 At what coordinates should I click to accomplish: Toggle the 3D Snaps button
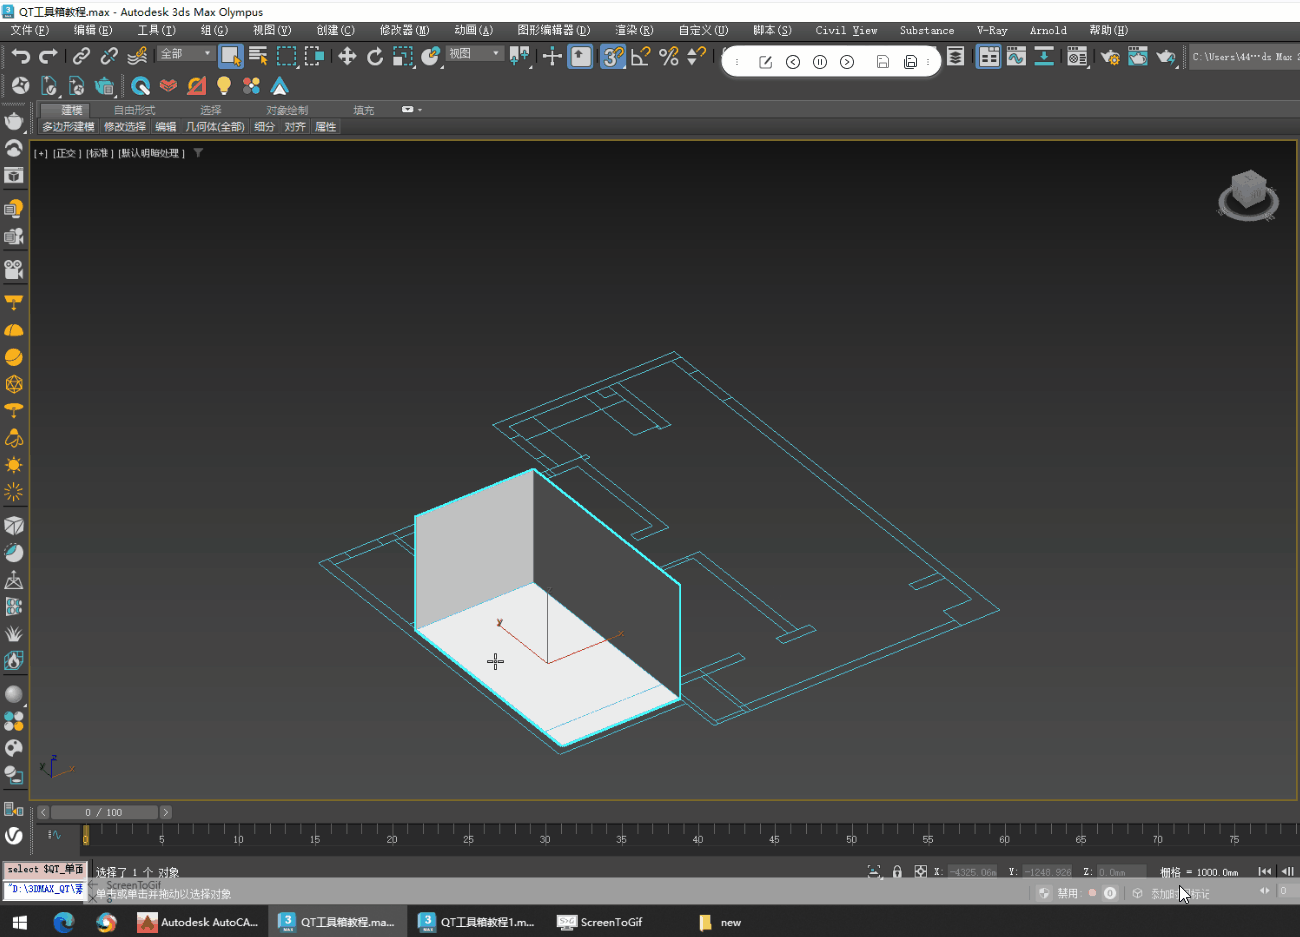click(x=613, y=57)
